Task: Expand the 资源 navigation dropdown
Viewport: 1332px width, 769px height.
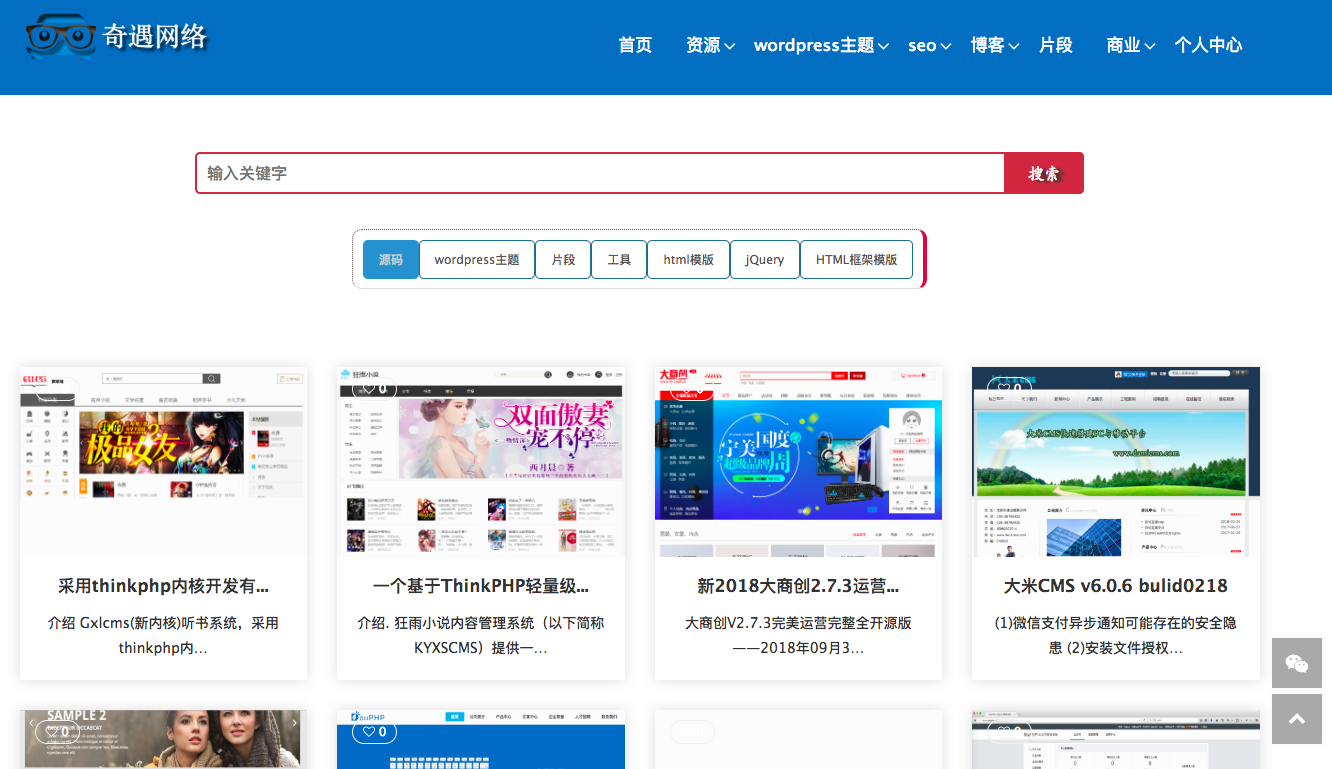Action: coord(704,45)
